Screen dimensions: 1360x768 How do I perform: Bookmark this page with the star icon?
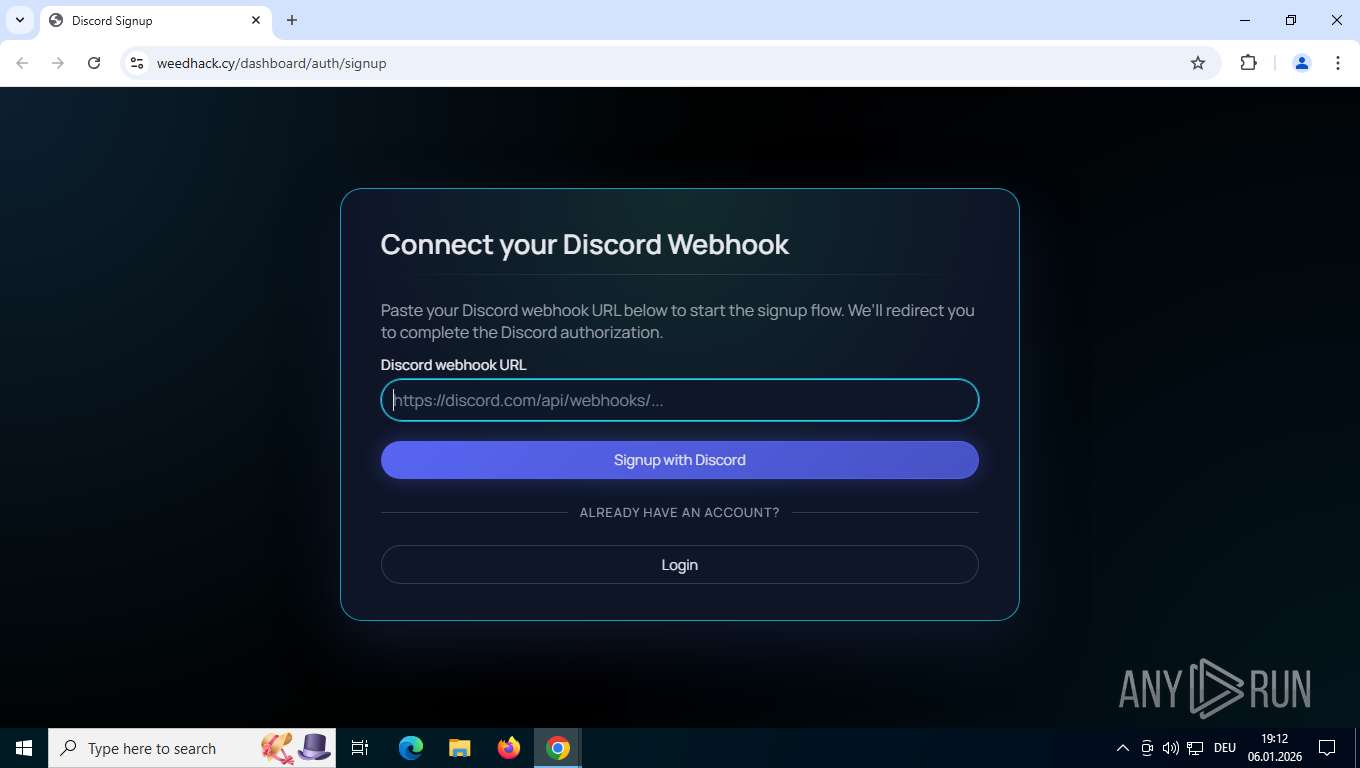click(1198, 63)
